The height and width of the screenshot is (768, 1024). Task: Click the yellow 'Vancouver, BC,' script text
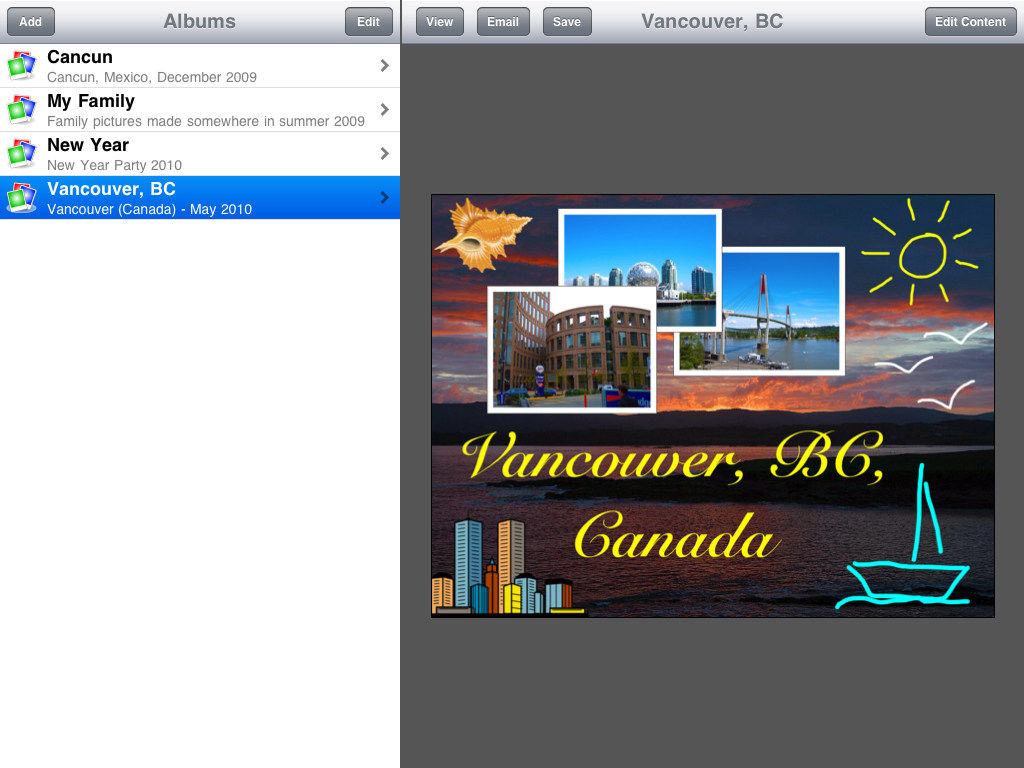point(674,457)
